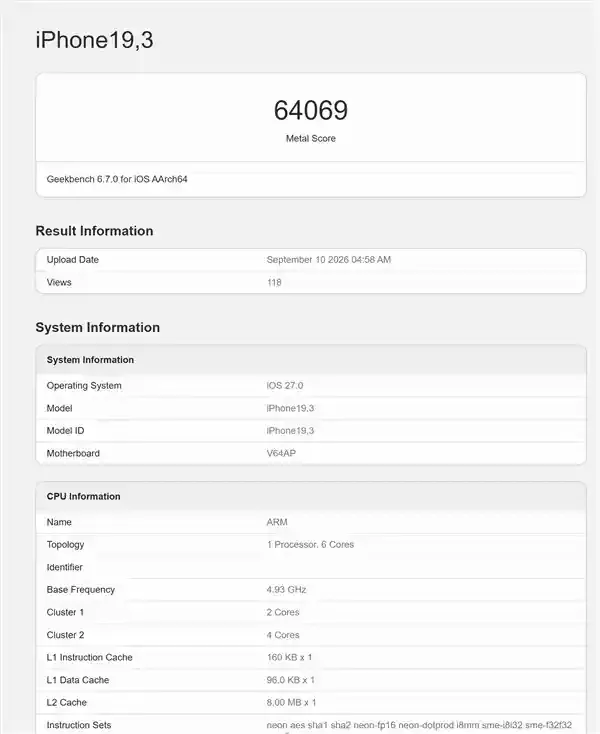Click the L1 Data Cache label
This screenshot has width=600, height=734.
click(x=78, y=680)
